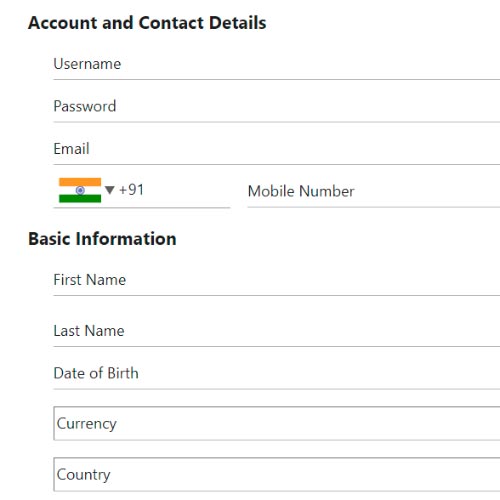Click into the Email field
Viewport: 500px width, 500px height.
(x=277, y=149)
